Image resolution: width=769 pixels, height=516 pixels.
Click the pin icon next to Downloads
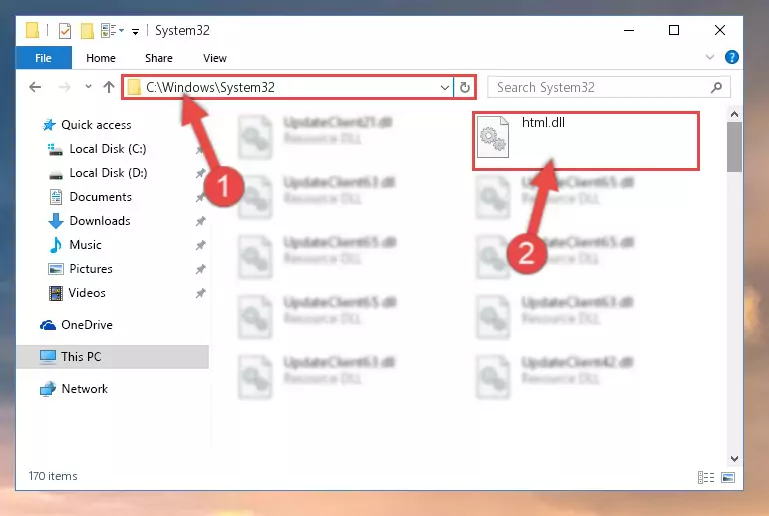pyautogui.click(x=200, y=221)
